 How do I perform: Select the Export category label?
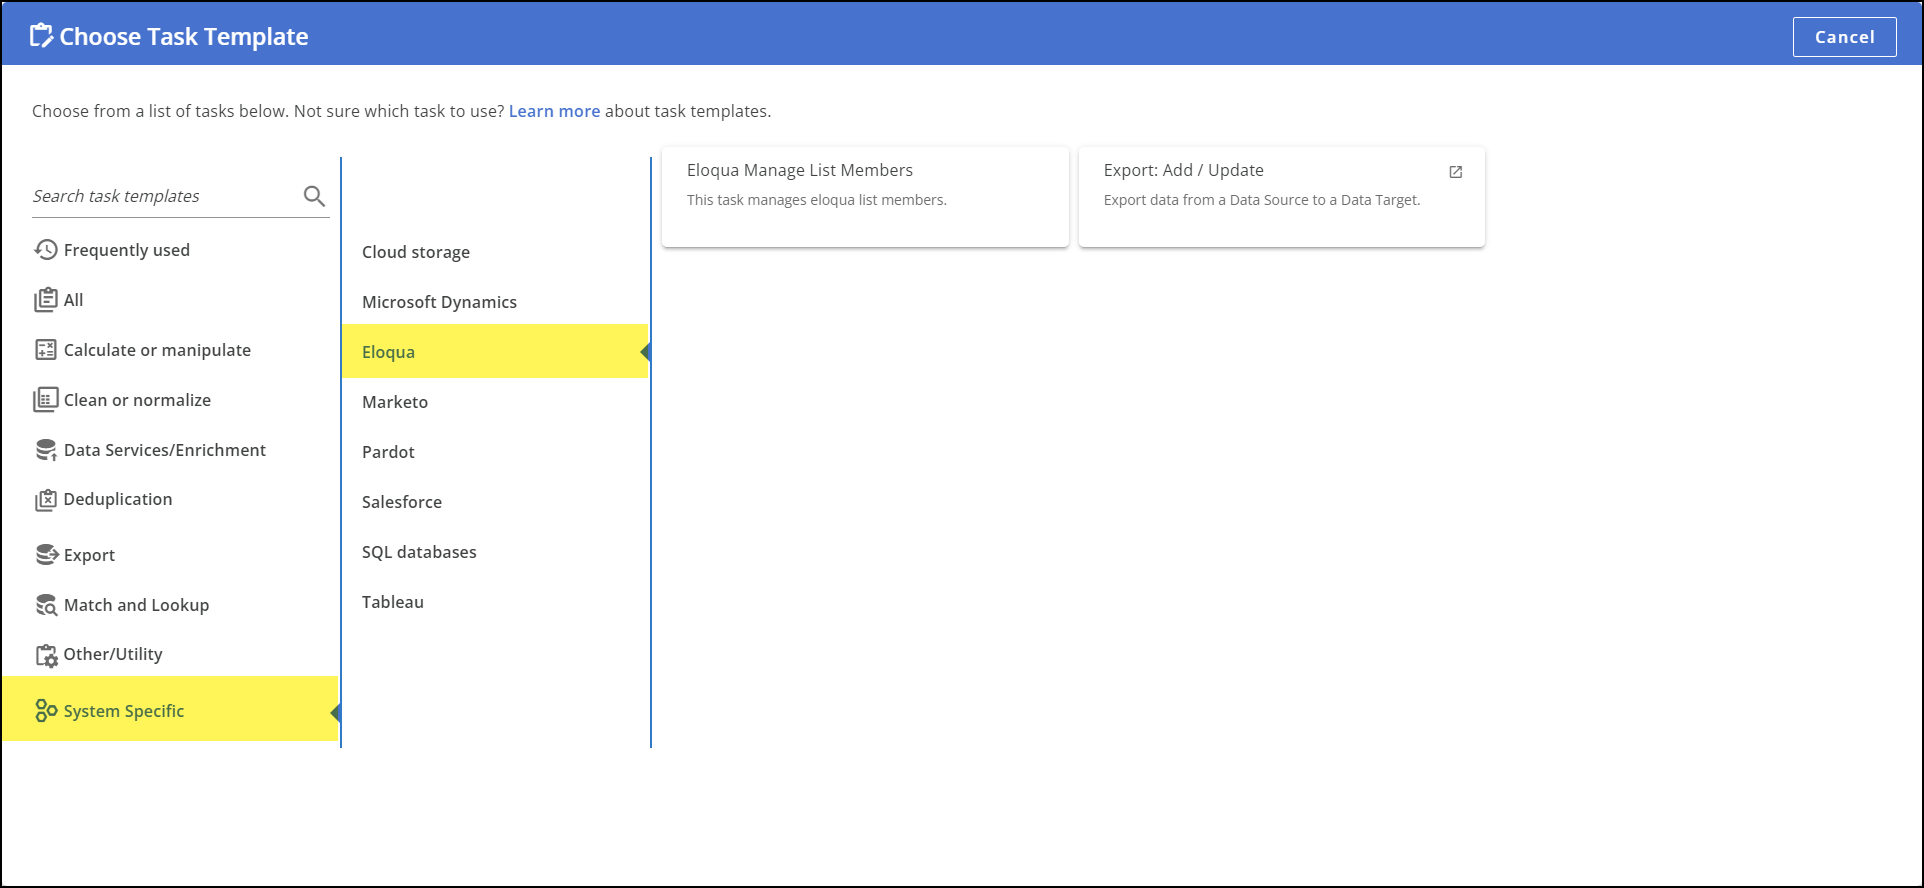click(89, 555)
